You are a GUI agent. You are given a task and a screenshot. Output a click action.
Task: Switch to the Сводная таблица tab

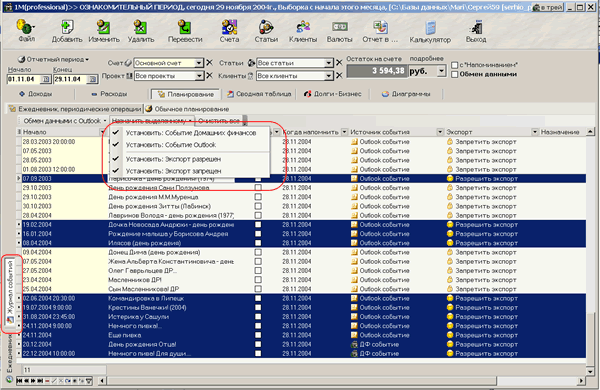click(x=259, y=94)
